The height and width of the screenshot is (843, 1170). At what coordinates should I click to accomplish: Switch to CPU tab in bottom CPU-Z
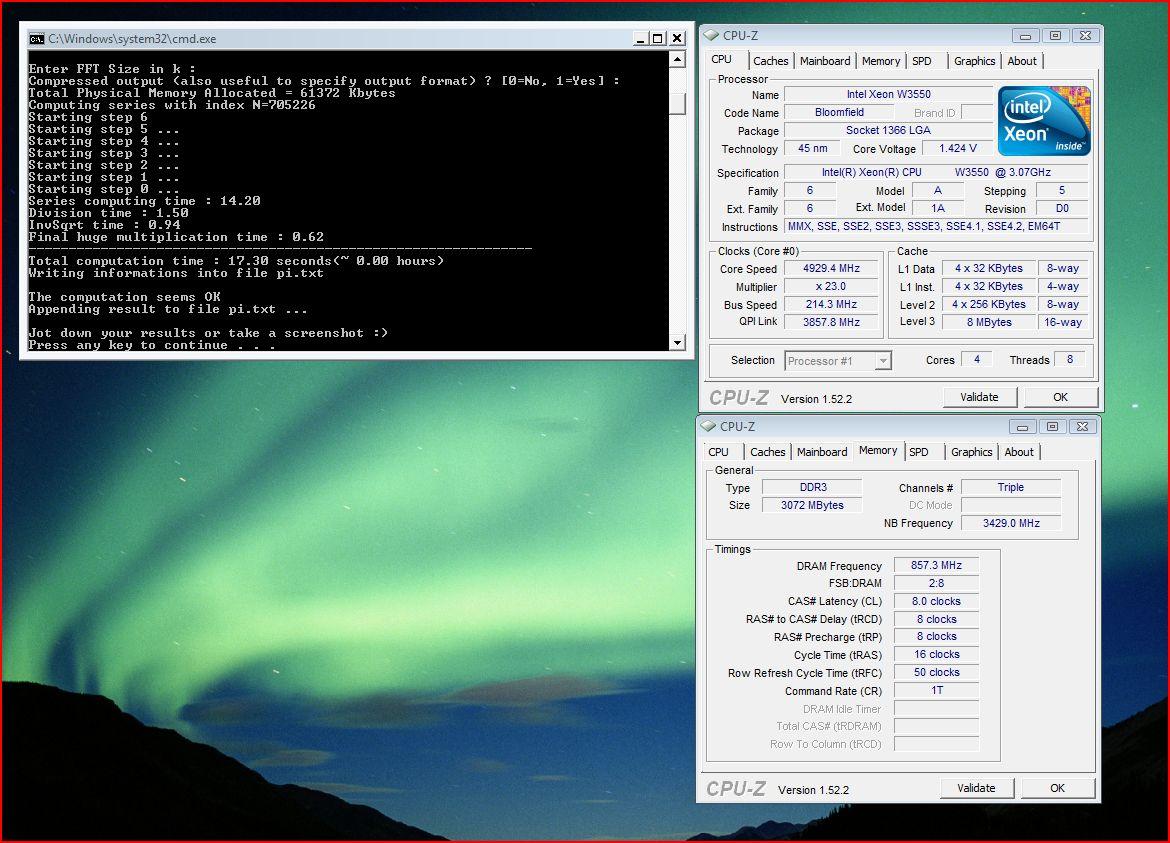point(719,452)
